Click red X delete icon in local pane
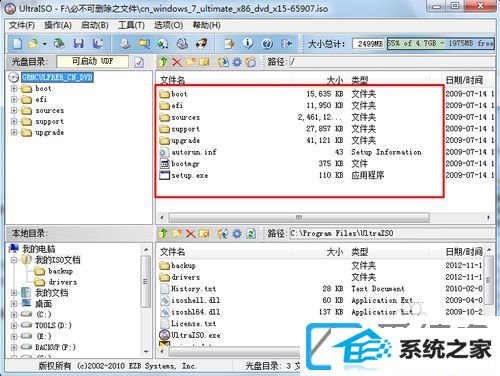This screenshot has height=376, width=500. [190, 233]
